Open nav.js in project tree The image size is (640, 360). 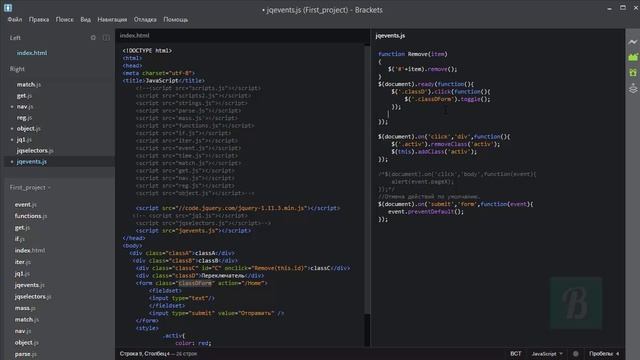point(22,331)
